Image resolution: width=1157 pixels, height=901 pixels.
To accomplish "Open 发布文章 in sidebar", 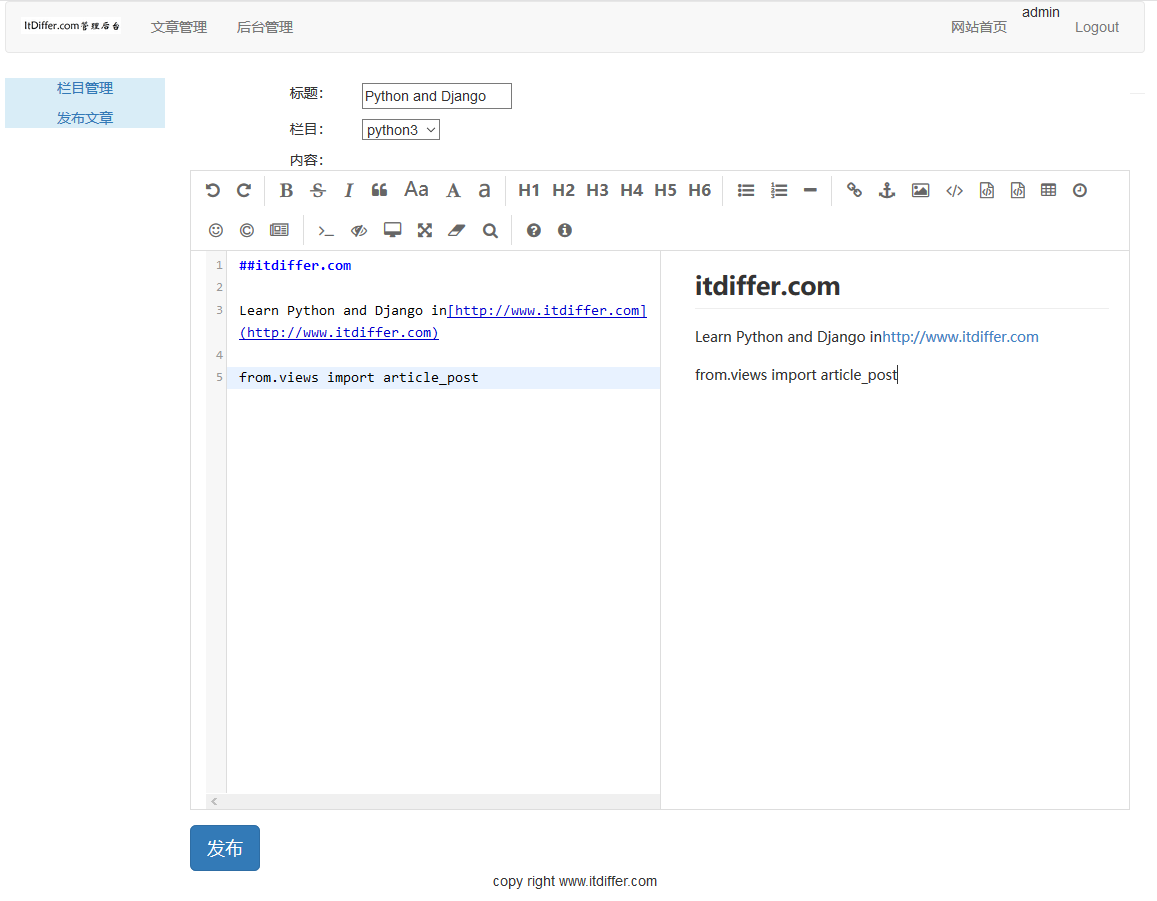I will pos(85,118).
